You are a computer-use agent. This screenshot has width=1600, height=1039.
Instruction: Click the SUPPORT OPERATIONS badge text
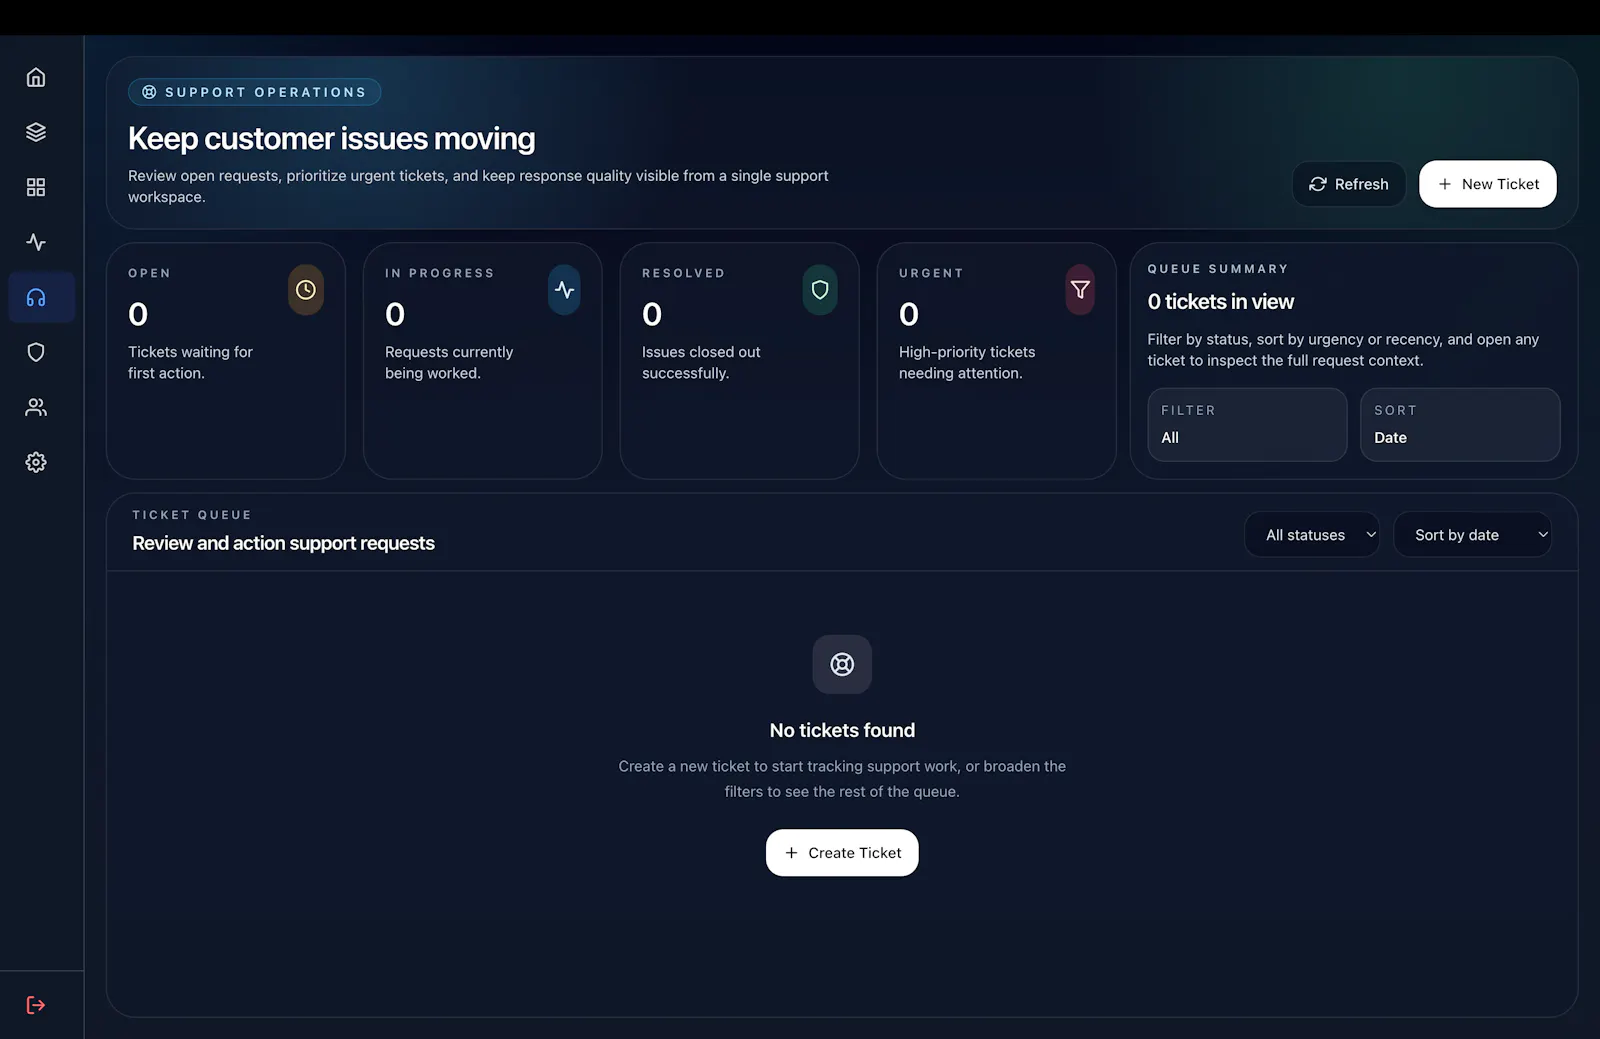click(x=266, y=92)
